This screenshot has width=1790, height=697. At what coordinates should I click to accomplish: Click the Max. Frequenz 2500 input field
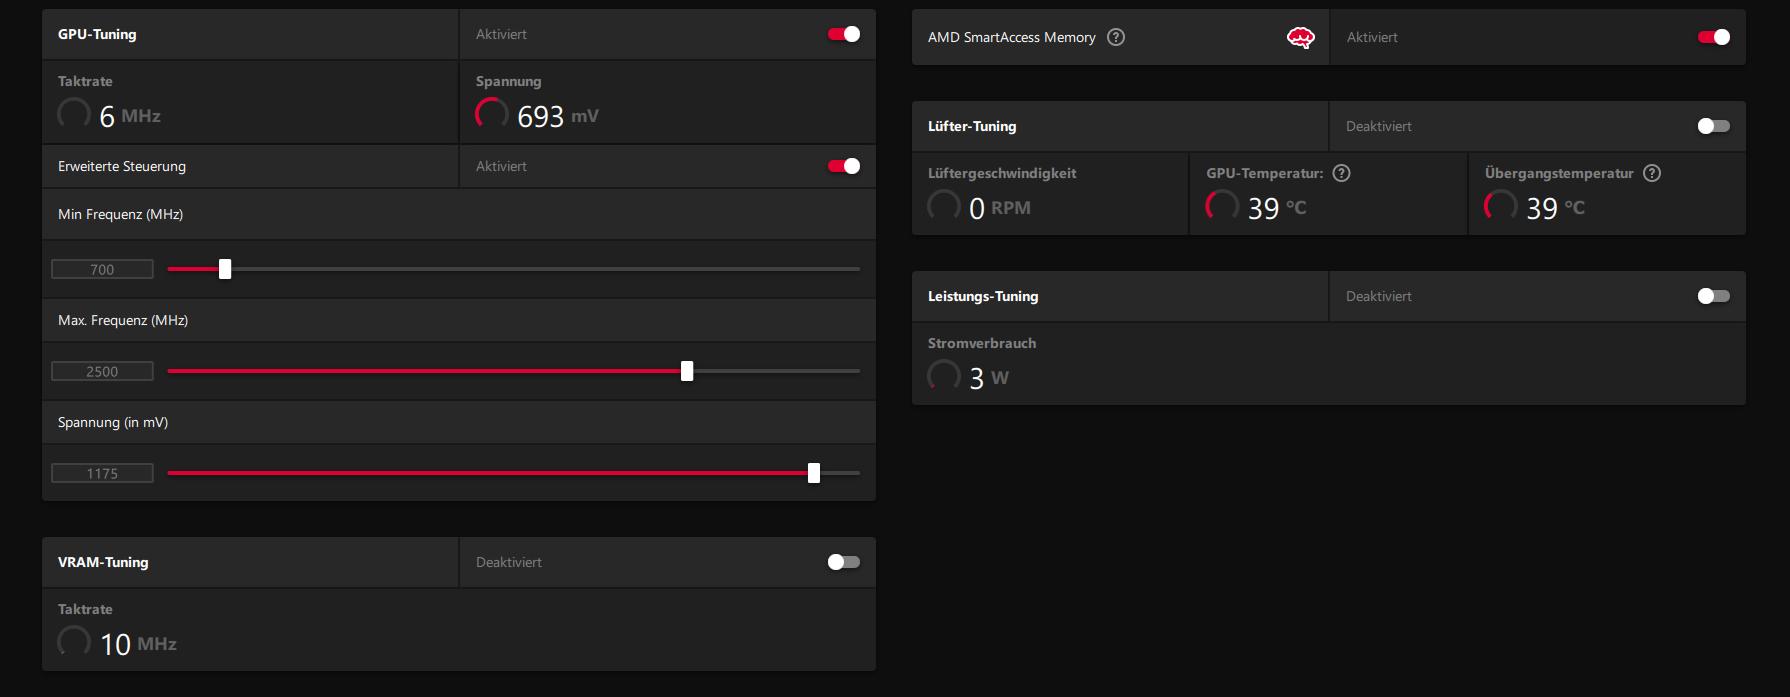(102, 371)
